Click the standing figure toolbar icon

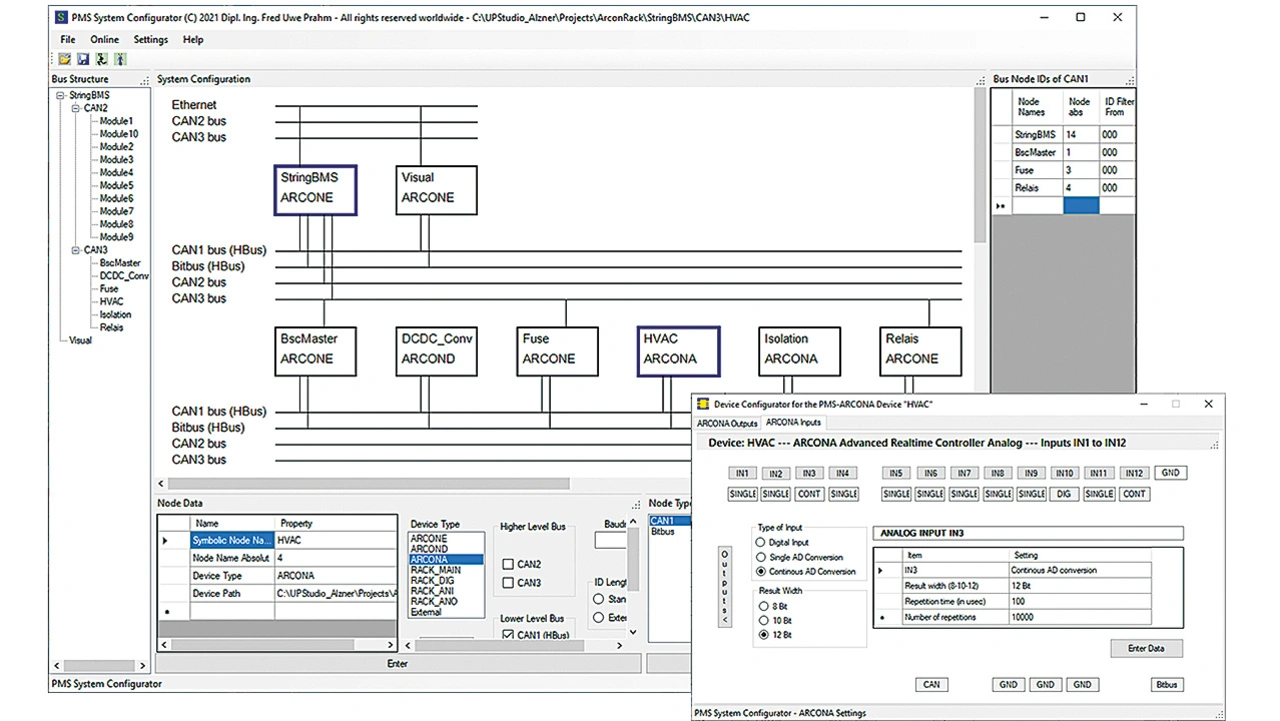click(x=119, y=60)
